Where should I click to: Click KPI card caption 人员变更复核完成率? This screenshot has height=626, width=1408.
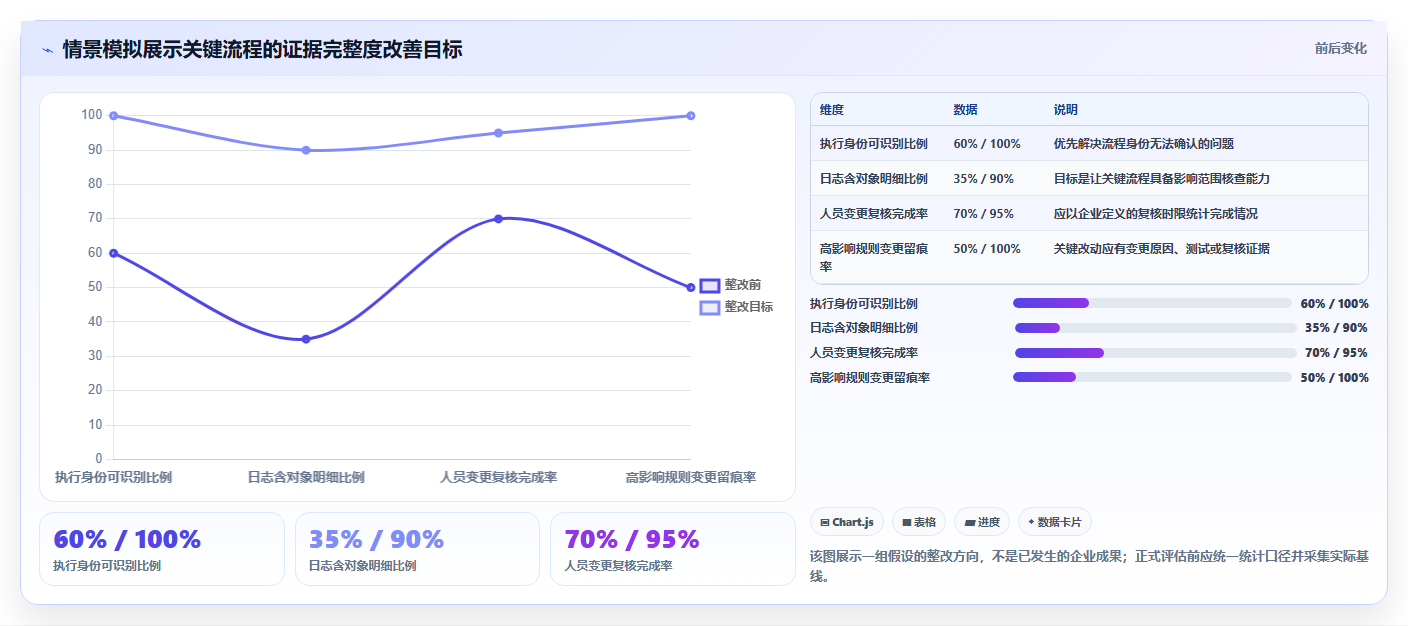619,566
